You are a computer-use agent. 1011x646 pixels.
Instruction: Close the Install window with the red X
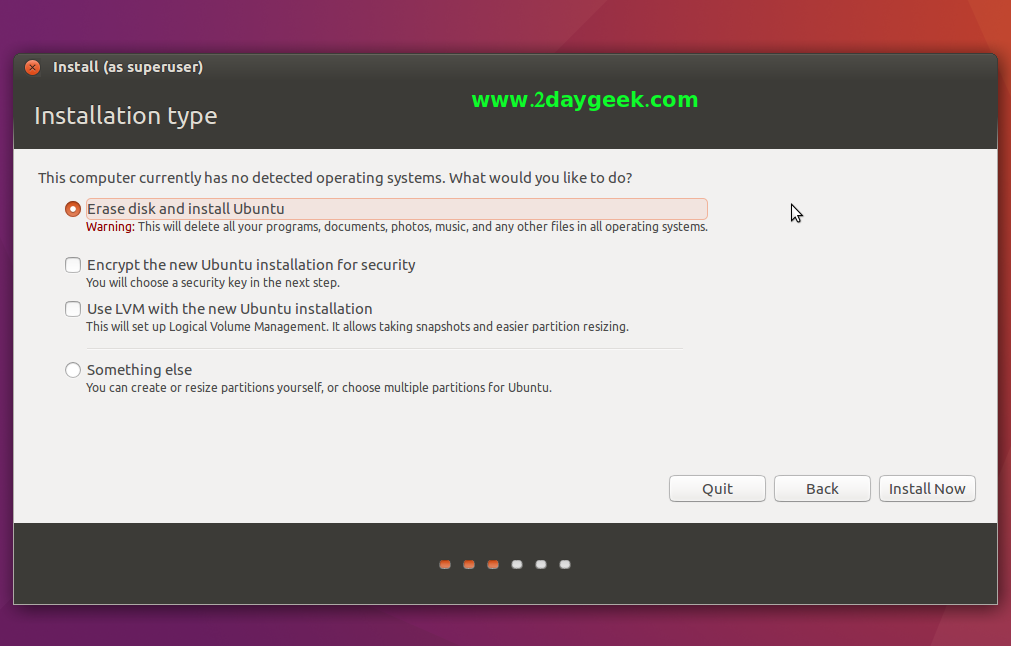click(x=33, y=68)
